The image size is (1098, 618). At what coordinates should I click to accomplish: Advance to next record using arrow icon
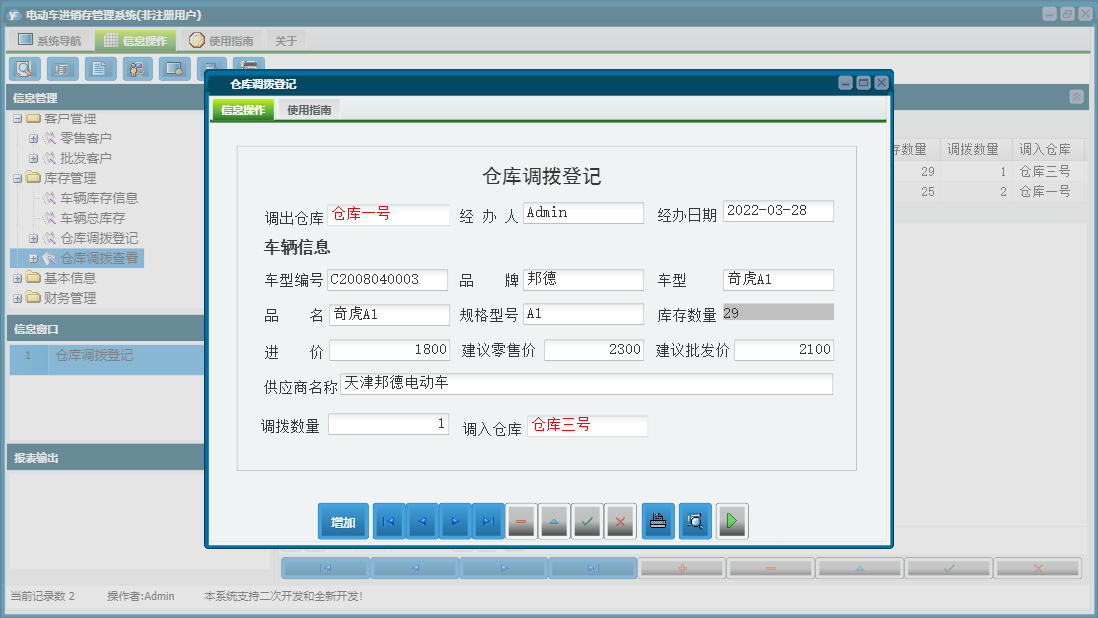pos(455,521)
